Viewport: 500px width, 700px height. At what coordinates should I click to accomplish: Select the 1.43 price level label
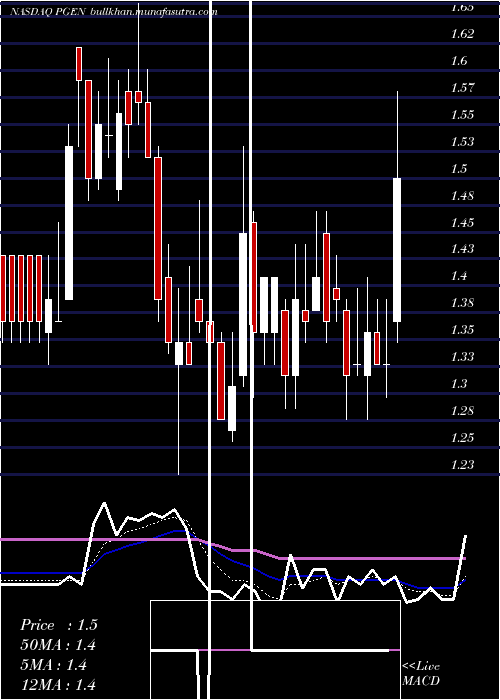462,249
